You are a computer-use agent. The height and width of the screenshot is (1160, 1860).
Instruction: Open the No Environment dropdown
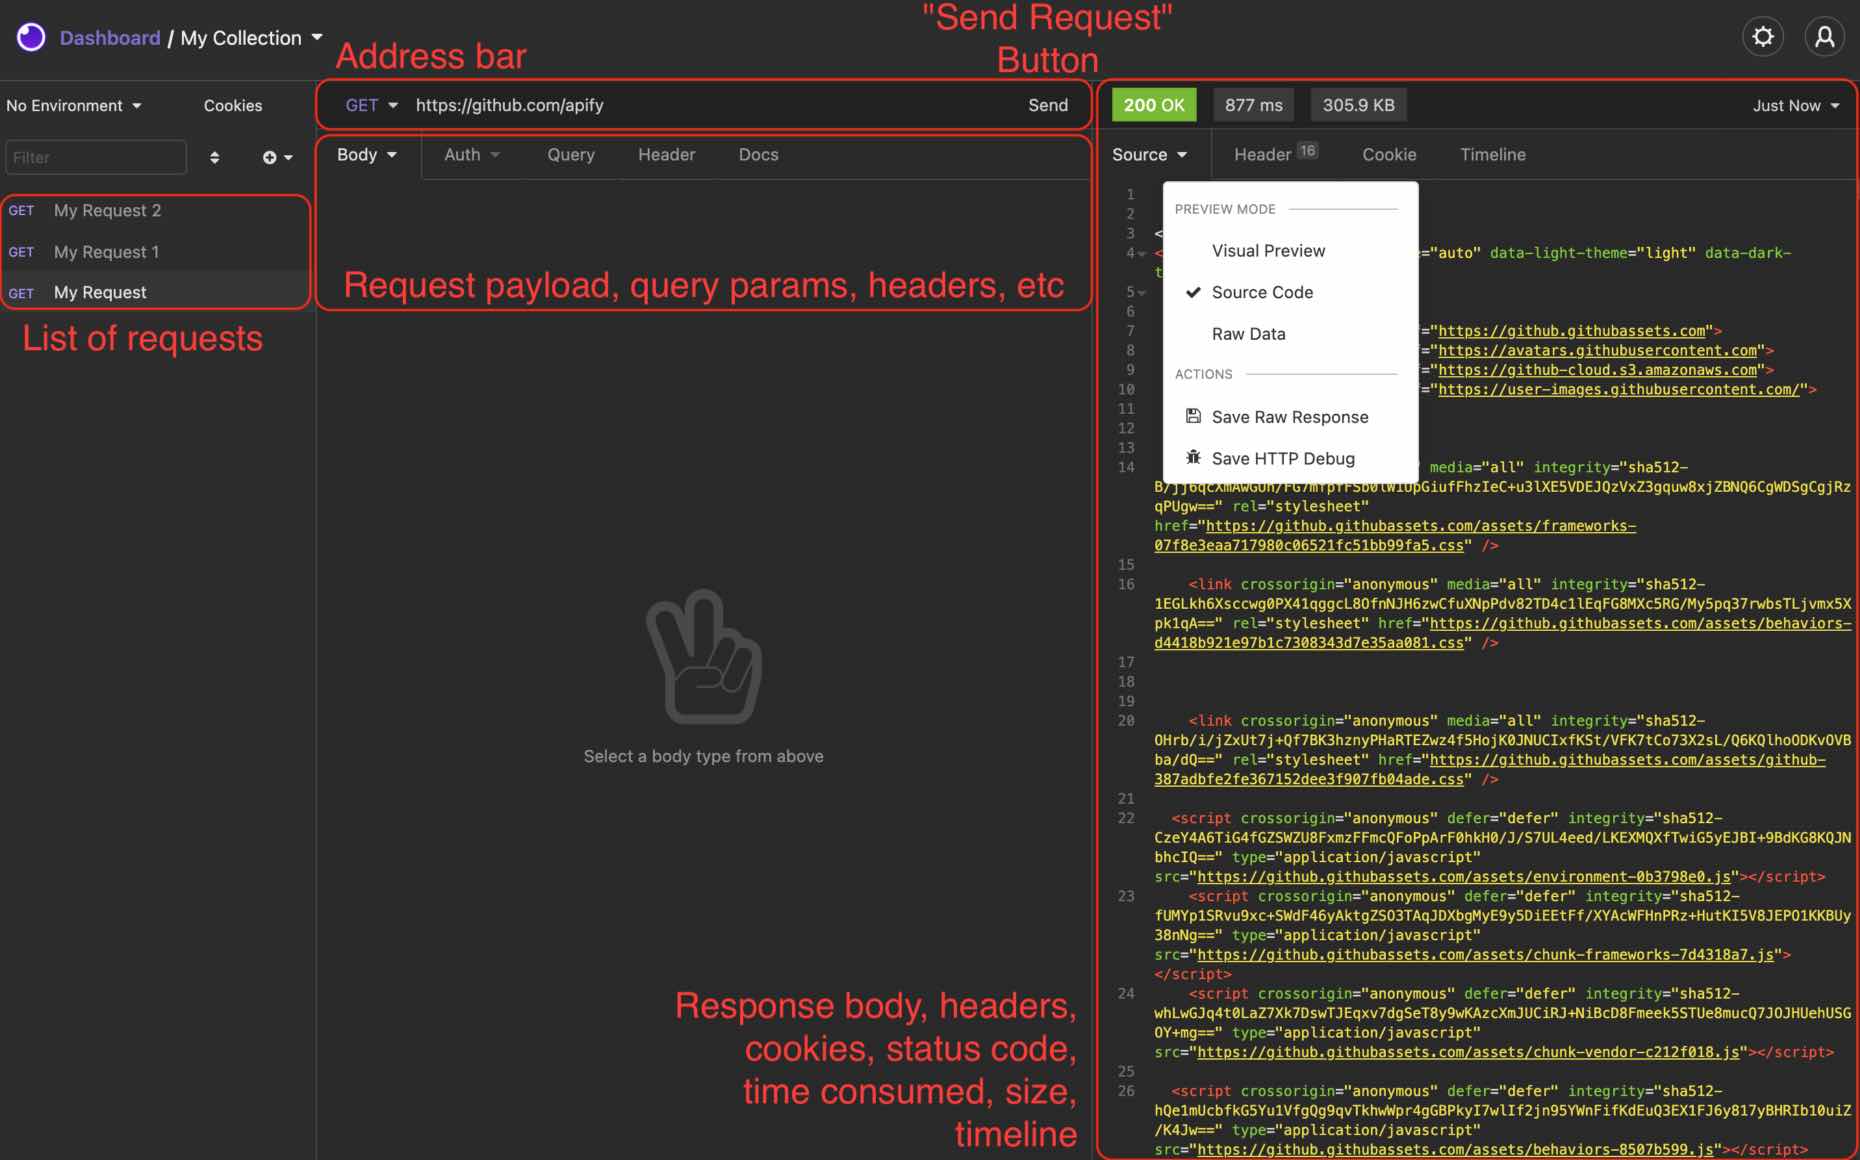tap(74, 106)
